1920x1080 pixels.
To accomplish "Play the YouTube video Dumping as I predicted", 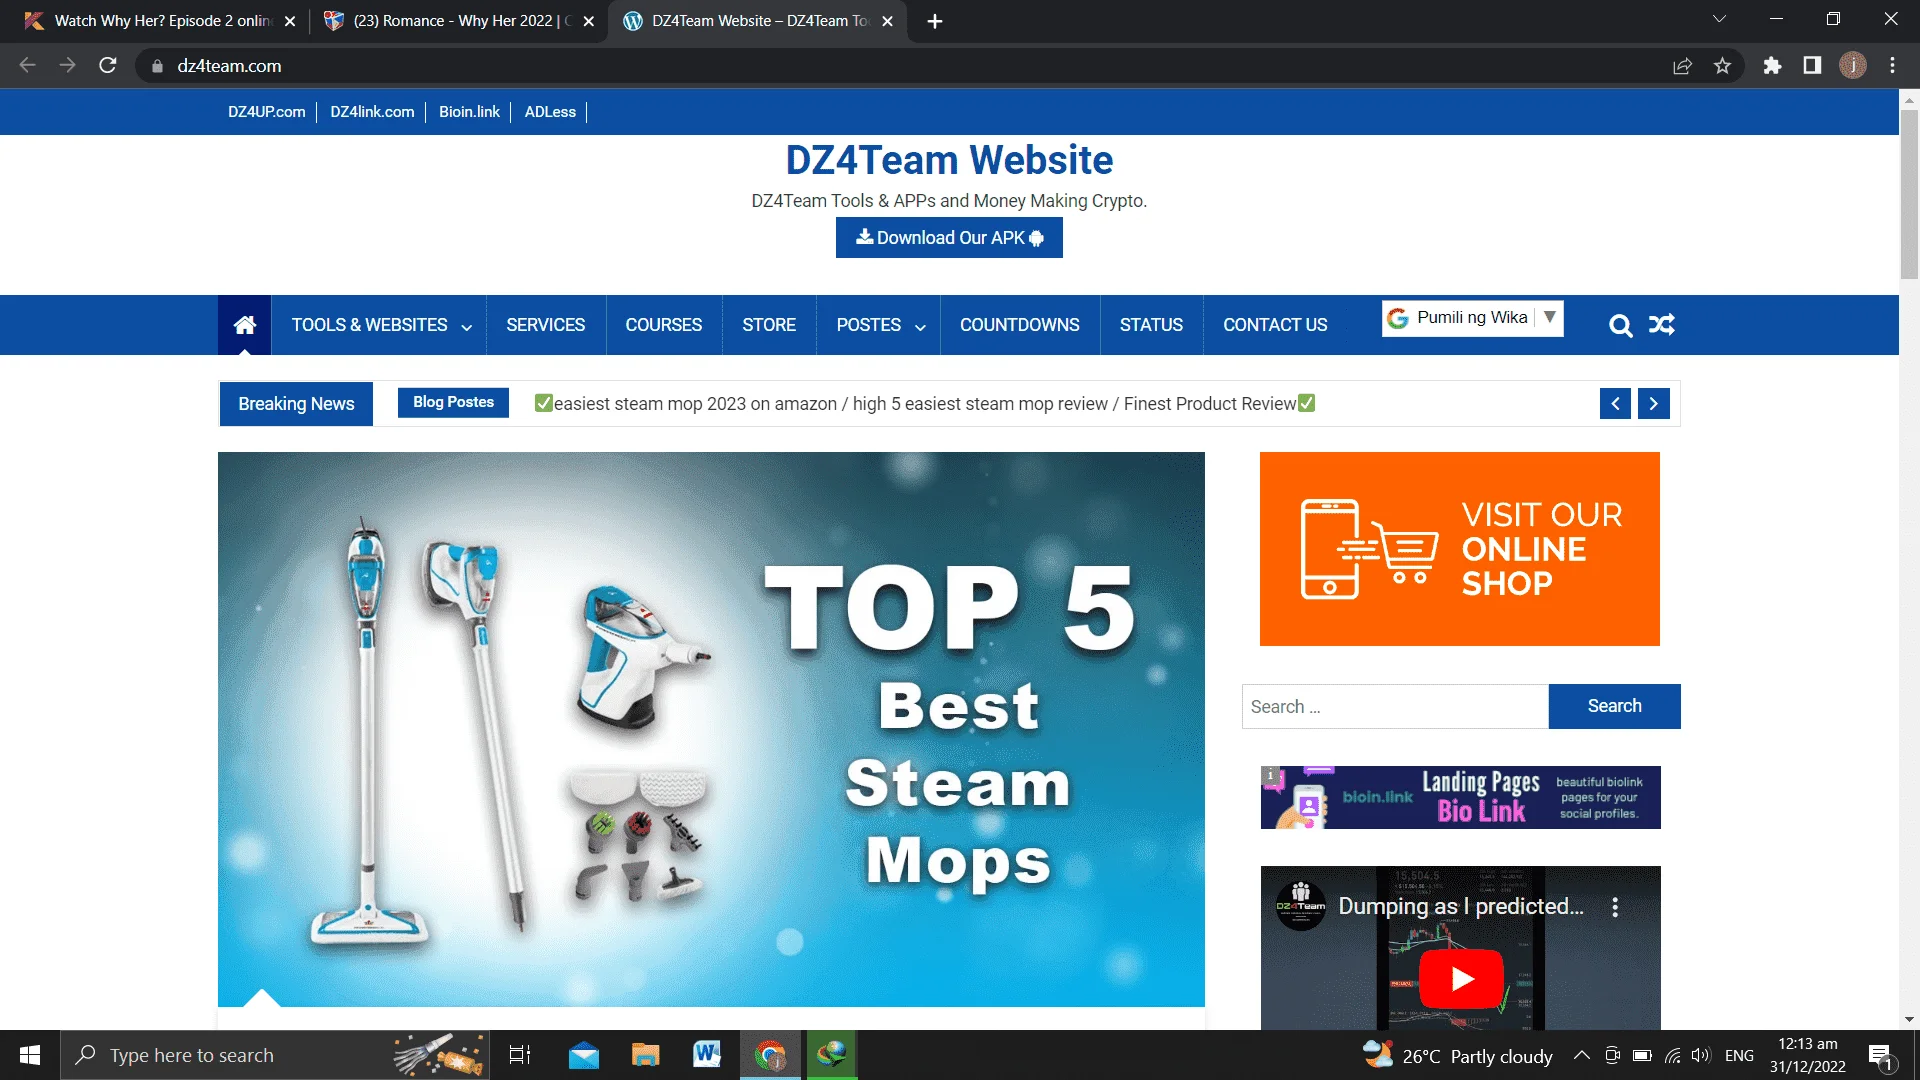I will [1461, 978].
